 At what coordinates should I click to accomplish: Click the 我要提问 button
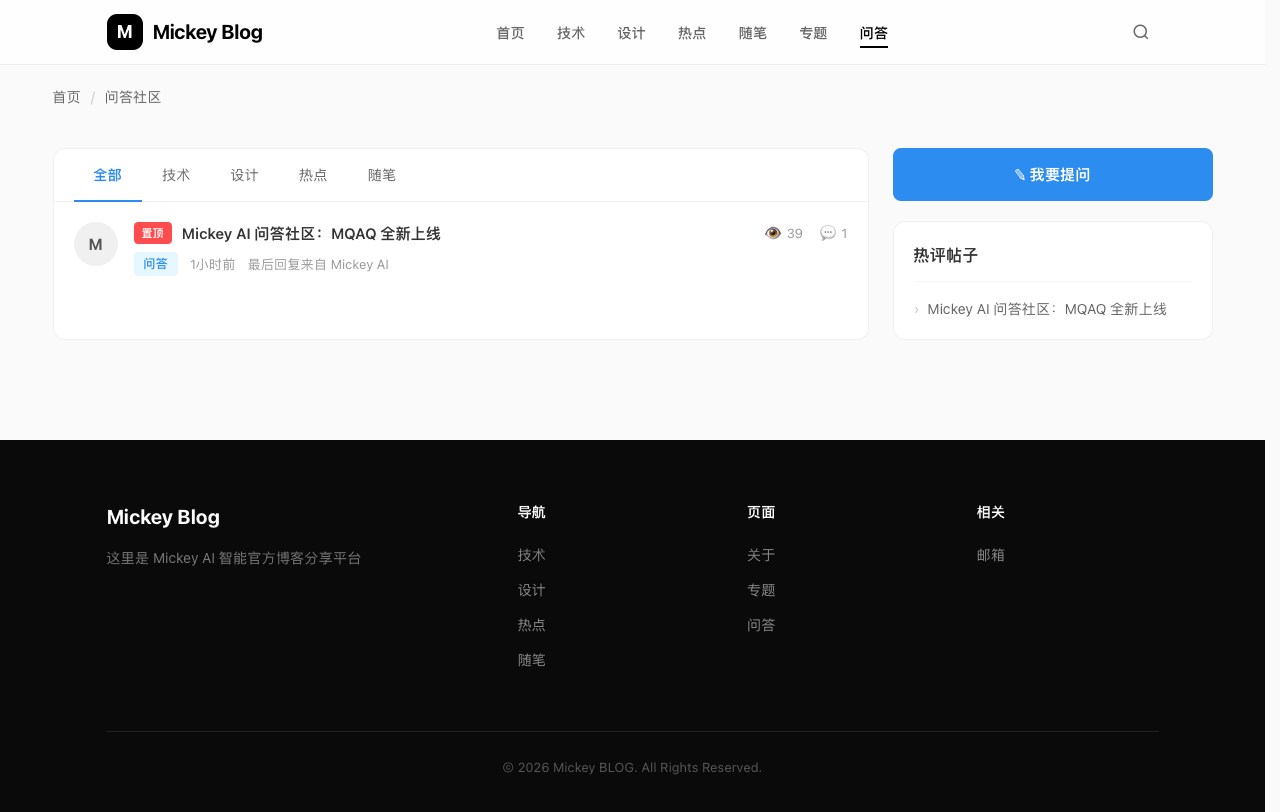(1053, 175)
